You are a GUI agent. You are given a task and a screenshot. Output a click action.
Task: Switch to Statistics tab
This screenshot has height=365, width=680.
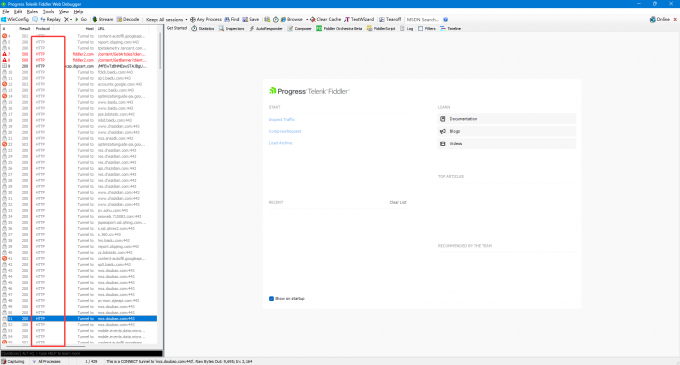click(x=203, y=29)
